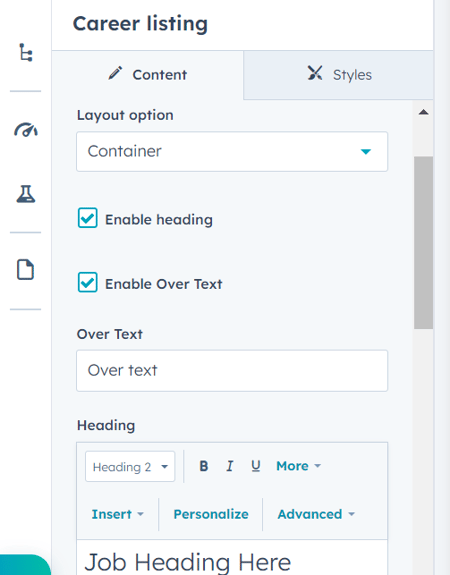Open the site tree structure icon
The image size is (450, 575).
26,52
